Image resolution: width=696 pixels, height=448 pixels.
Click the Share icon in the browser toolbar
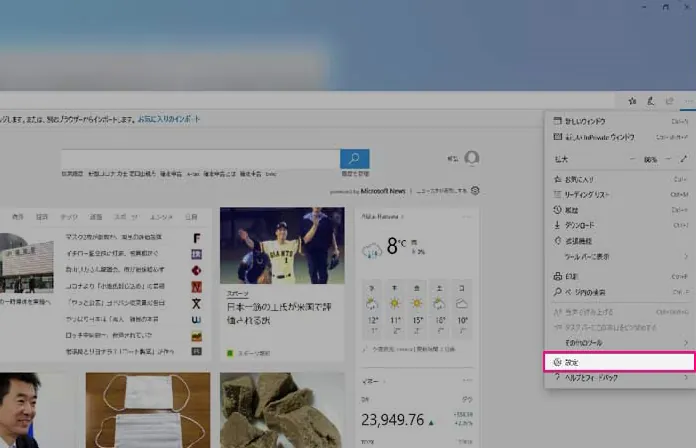[x=669, y=101]
